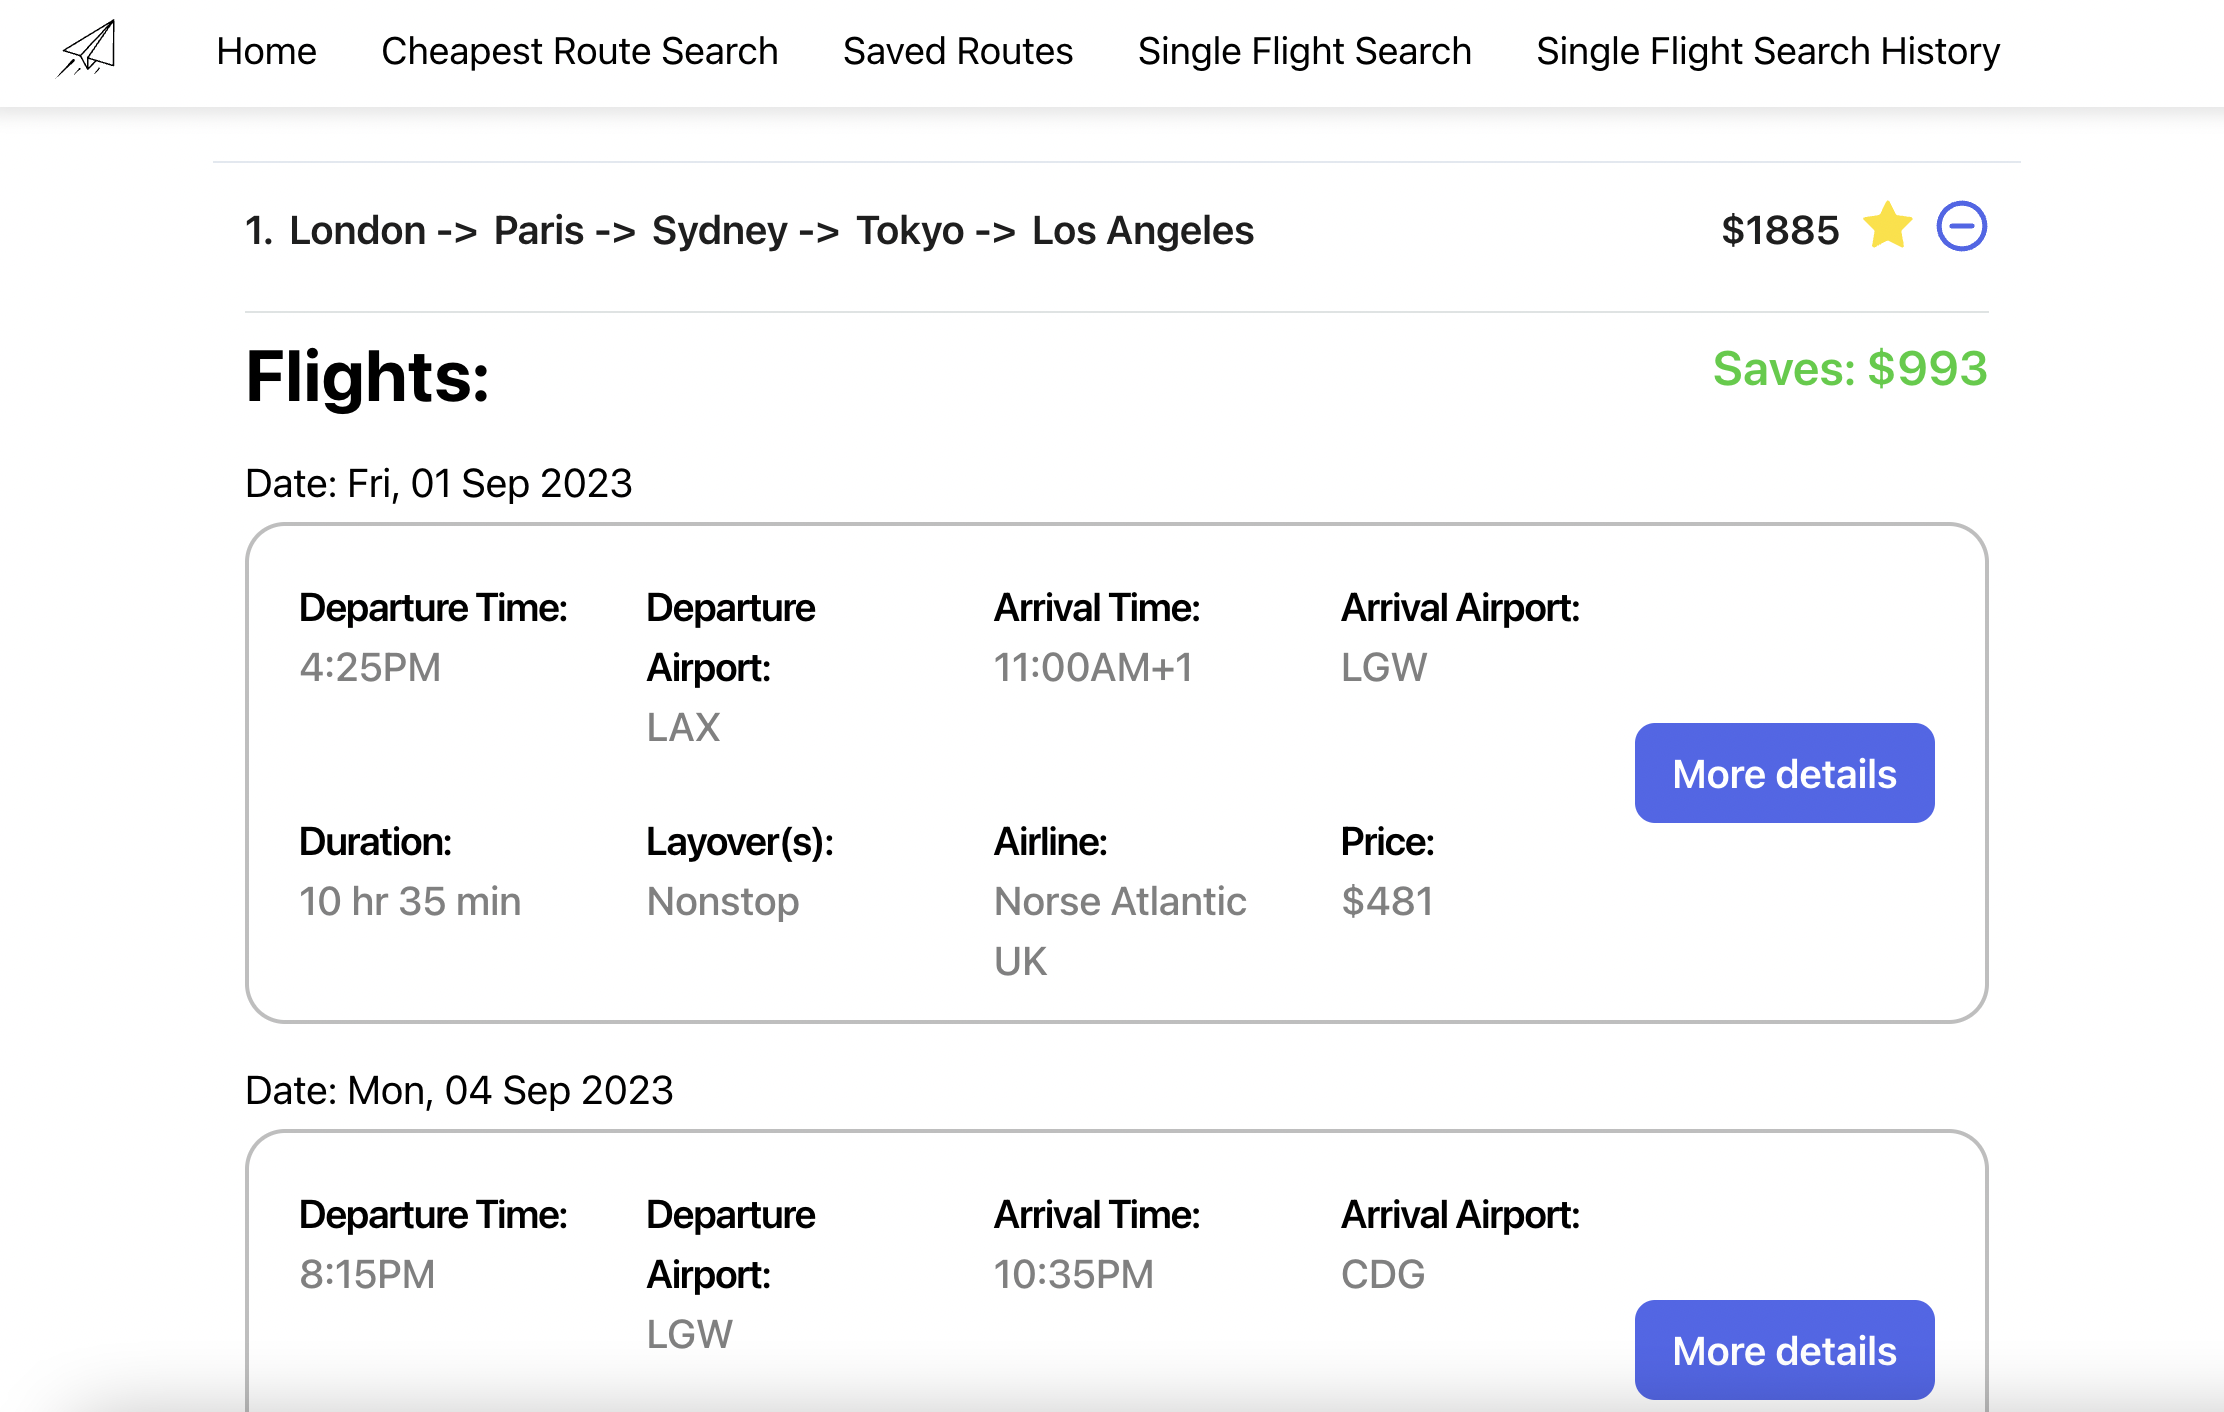This screenshot has height=1412, width=2224.
Task: Toggle the yellow star favorite icon
Action: coord(1887,226)
